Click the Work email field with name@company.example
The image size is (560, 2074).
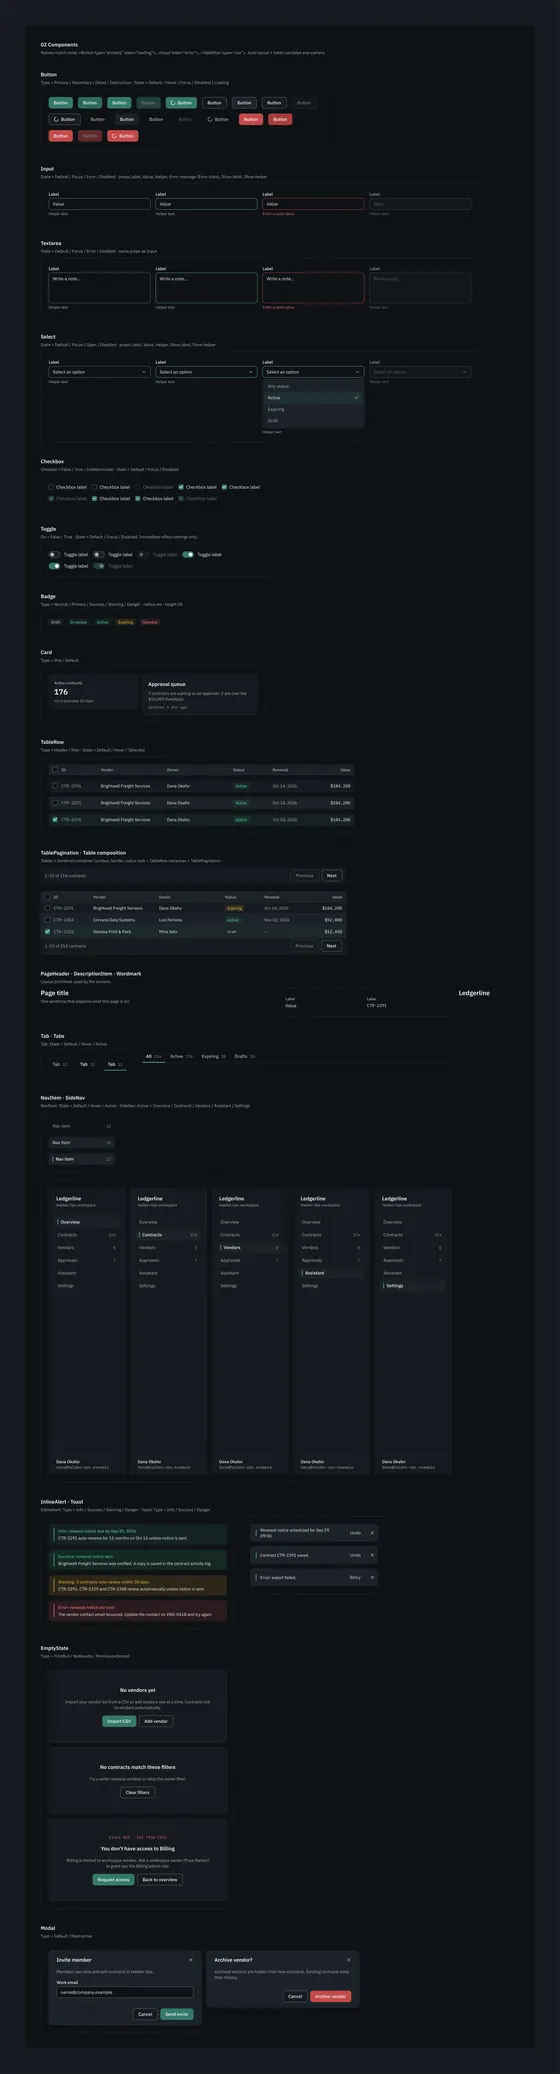click(x=125, y=1992)
